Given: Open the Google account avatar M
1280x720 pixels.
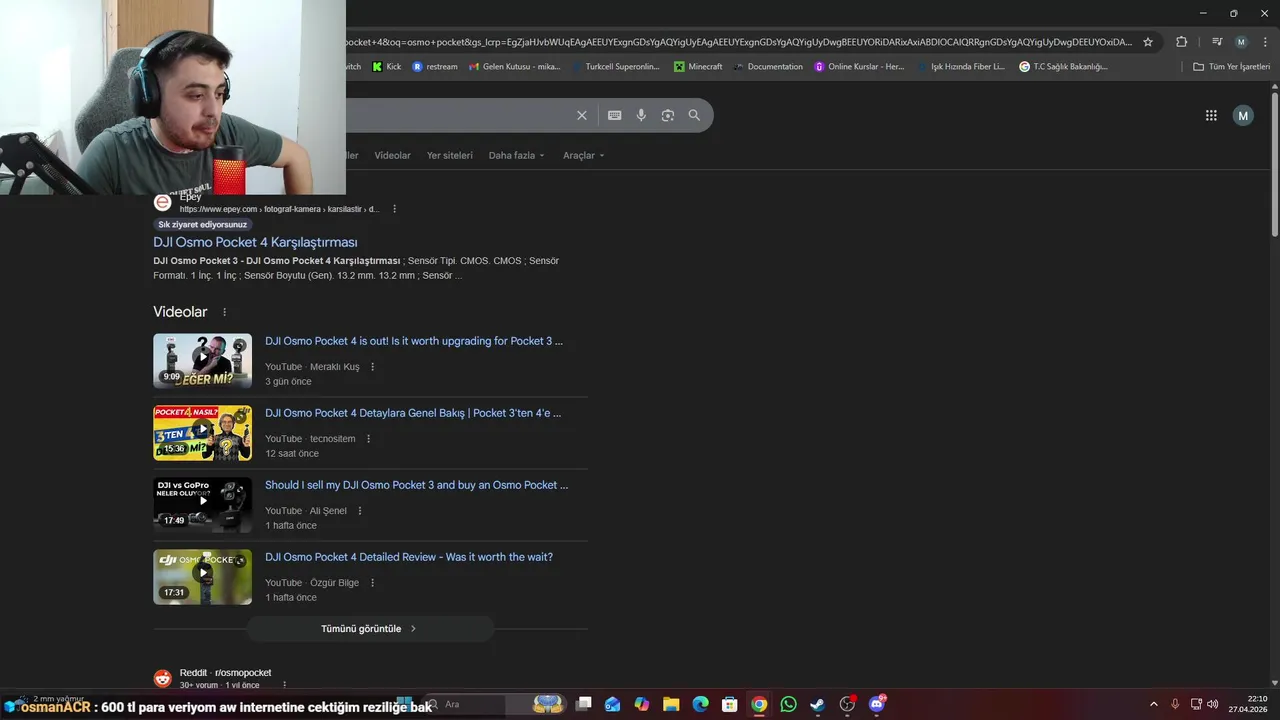Looking at the screenshot, I should (x=1243, y=115).
